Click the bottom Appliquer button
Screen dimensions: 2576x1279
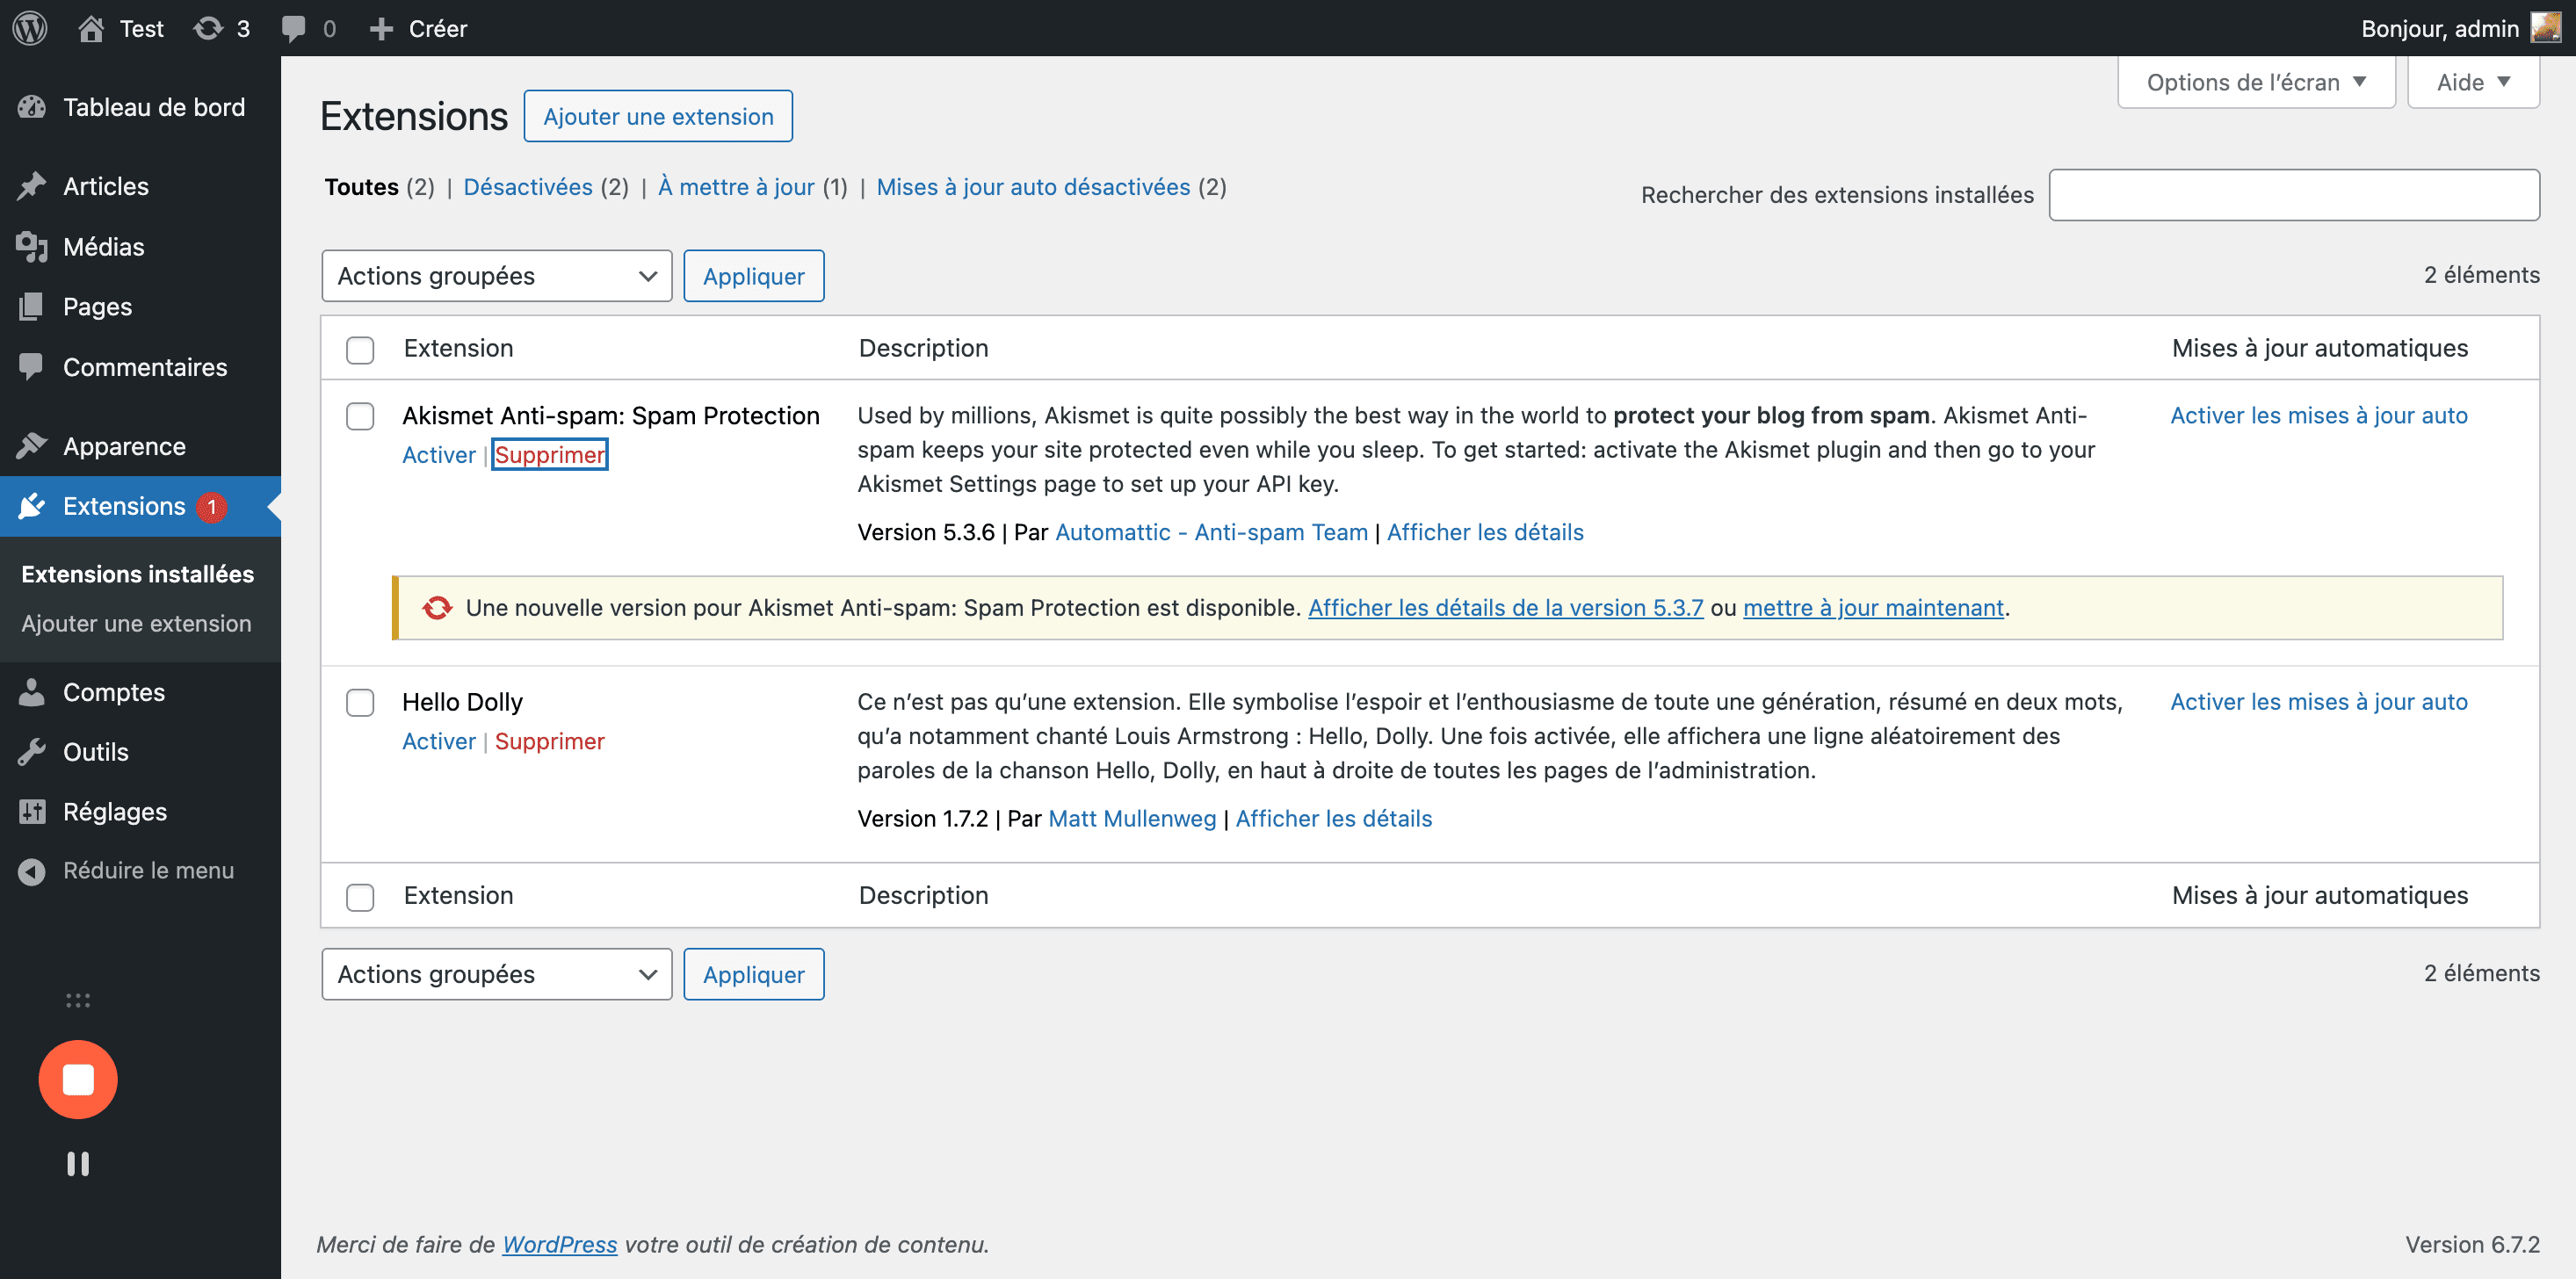click(x=754, y=974)
